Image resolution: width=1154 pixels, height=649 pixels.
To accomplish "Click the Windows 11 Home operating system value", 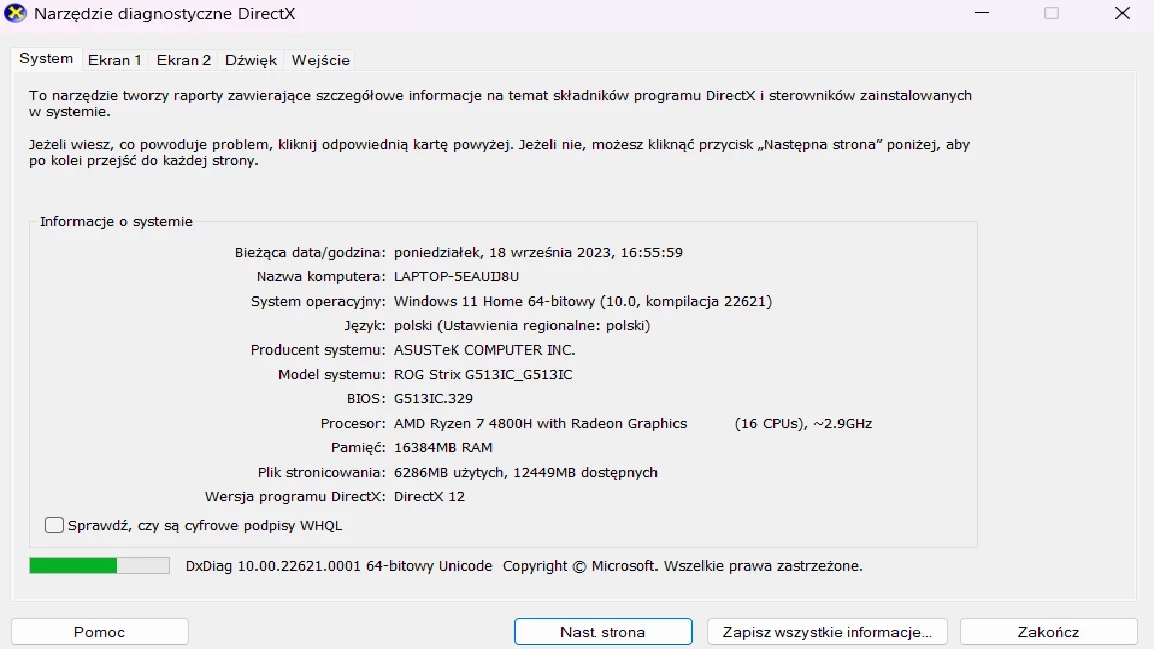I will [x=583, y=301].
